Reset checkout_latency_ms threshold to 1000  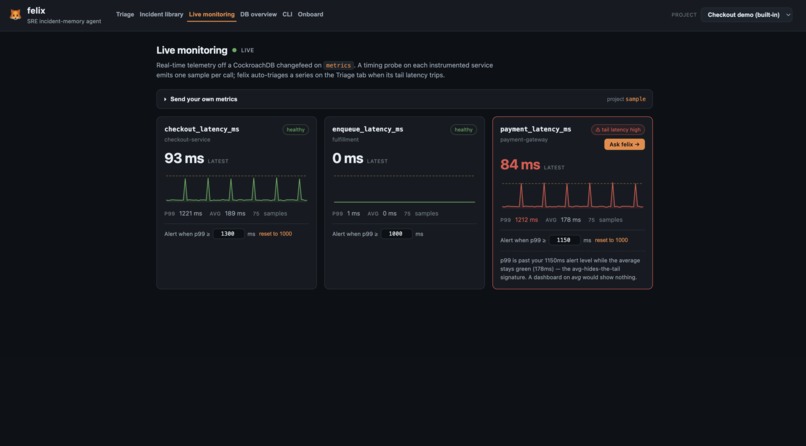(275, 234)
